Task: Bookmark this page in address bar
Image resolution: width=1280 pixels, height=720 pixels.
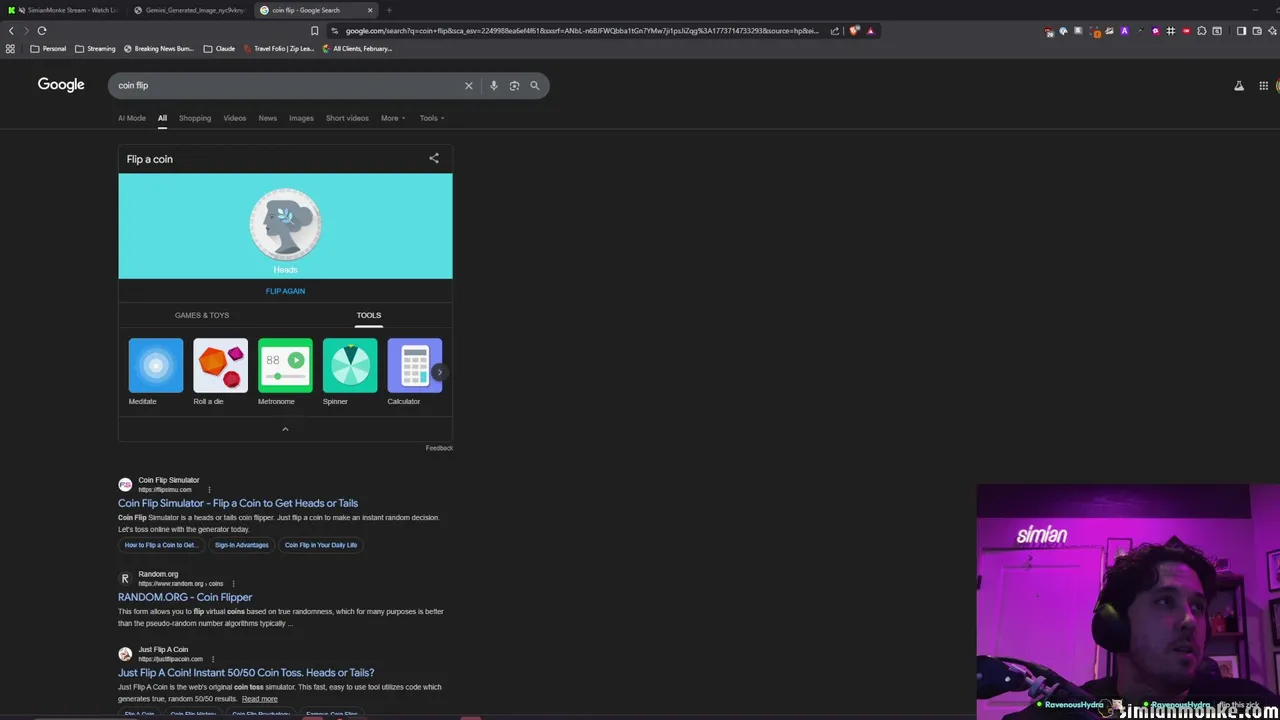Action: click(314, 30)
